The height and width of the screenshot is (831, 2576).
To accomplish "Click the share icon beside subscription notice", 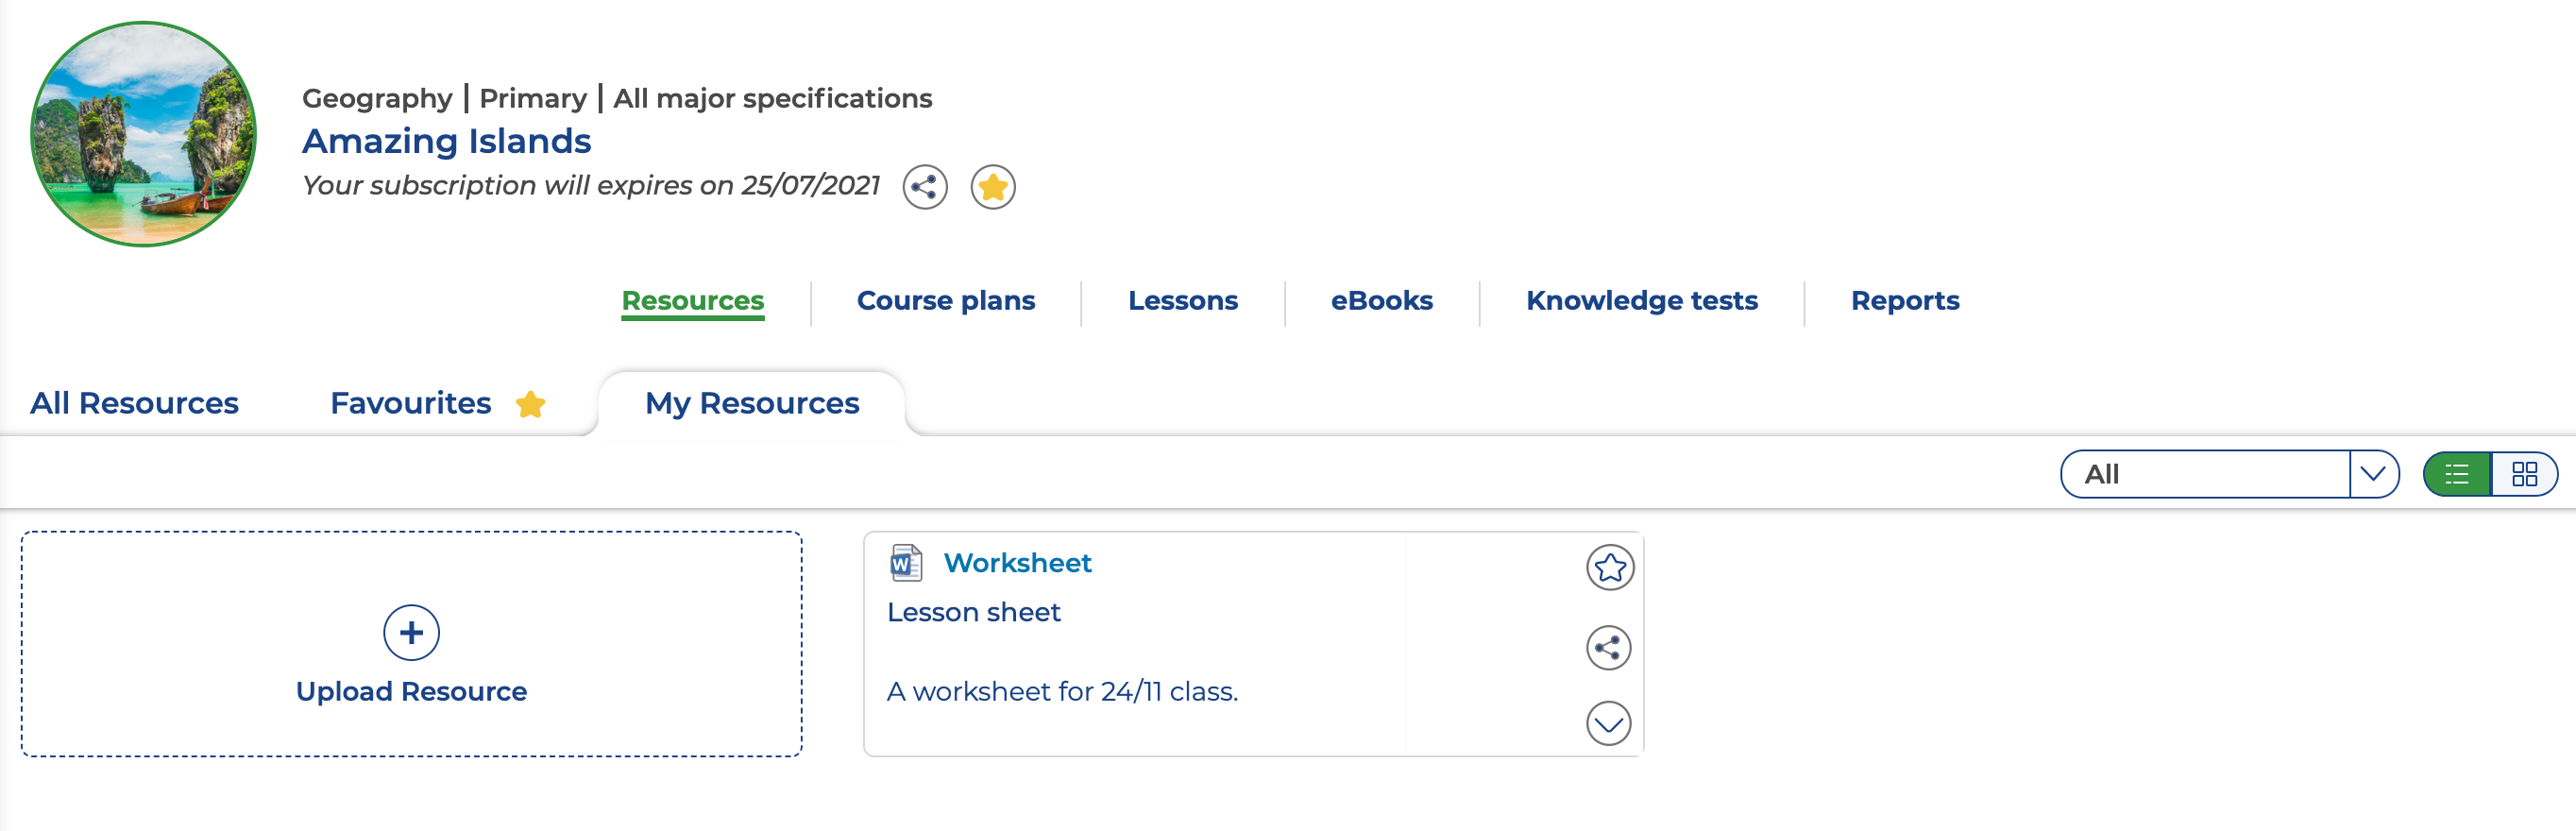I will (924, 187).
